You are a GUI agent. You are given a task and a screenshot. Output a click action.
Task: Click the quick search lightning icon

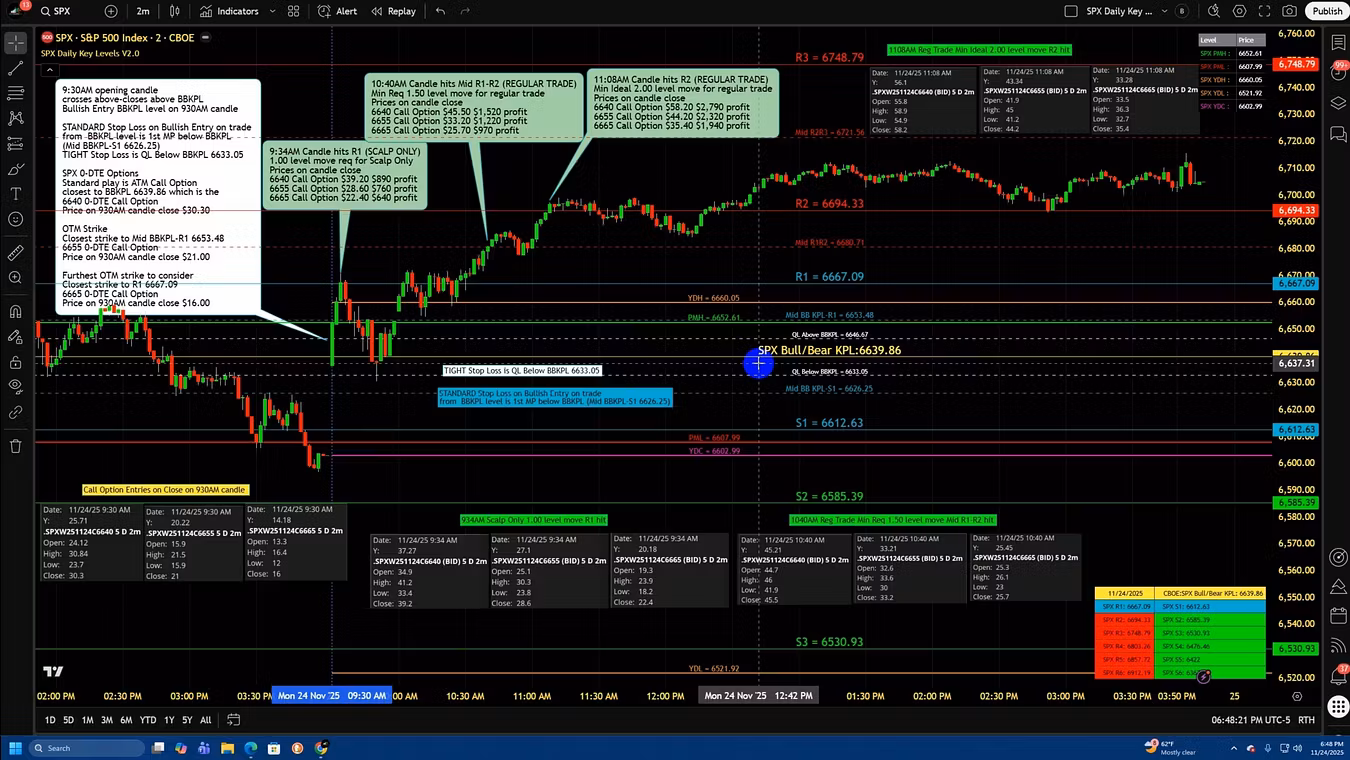tap(1214, 11)
